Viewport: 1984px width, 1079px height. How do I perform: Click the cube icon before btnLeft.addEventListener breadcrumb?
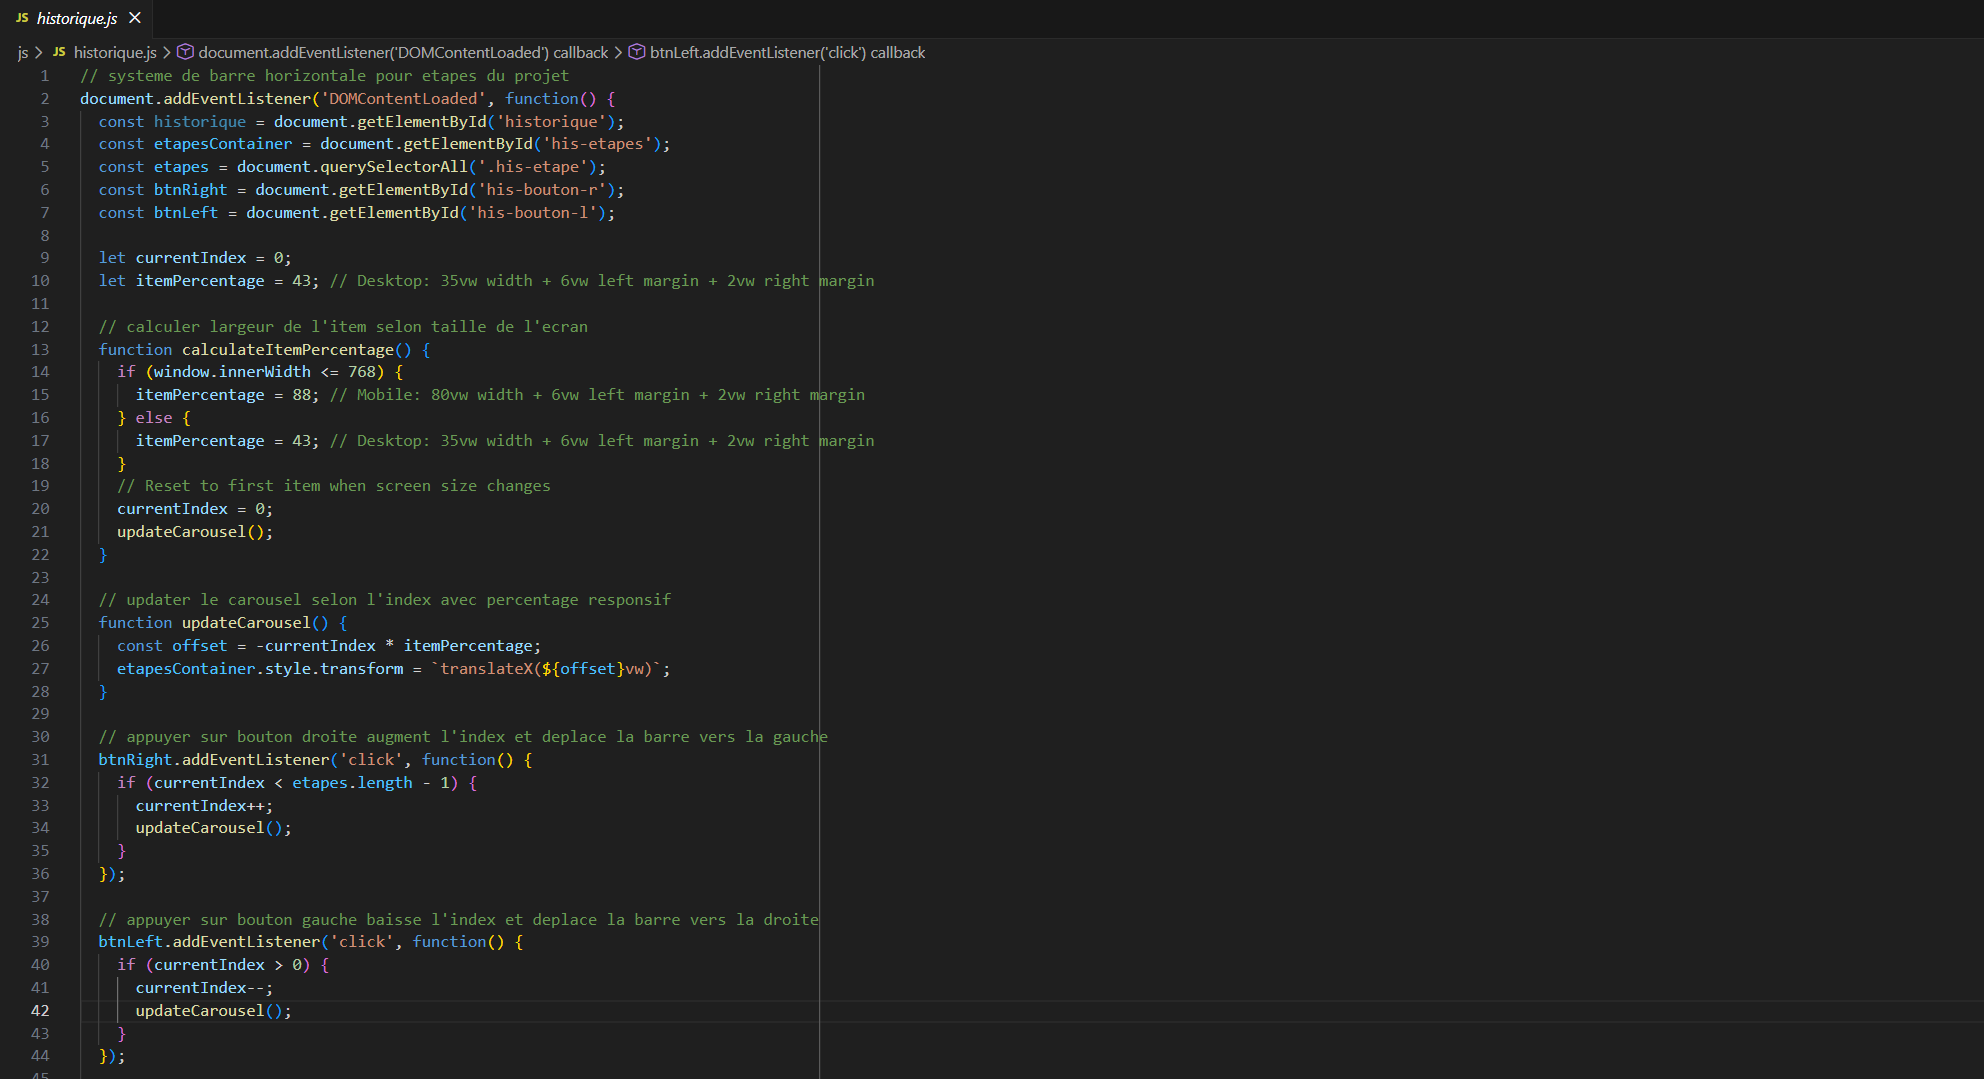tap(636, 52)
